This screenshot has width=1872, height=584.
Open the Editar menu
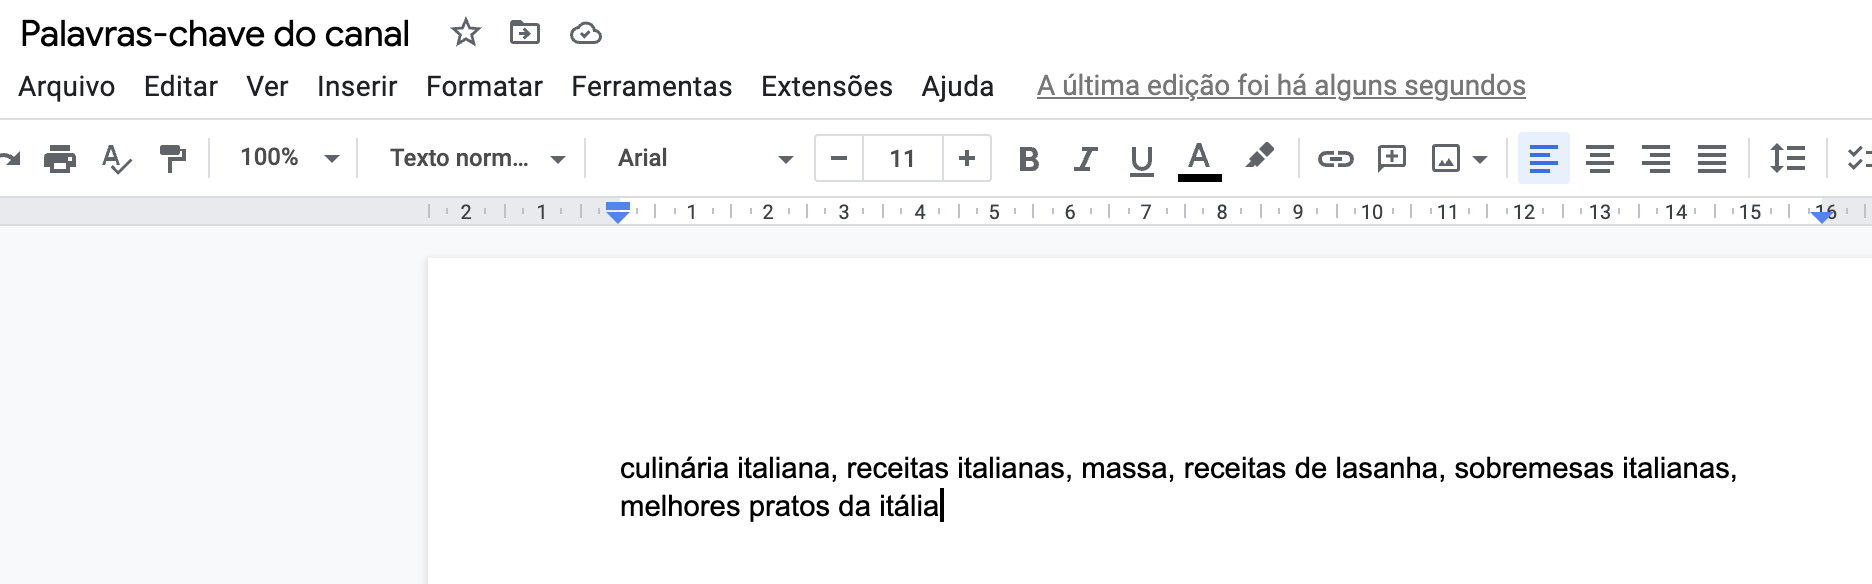pos(181,86)
